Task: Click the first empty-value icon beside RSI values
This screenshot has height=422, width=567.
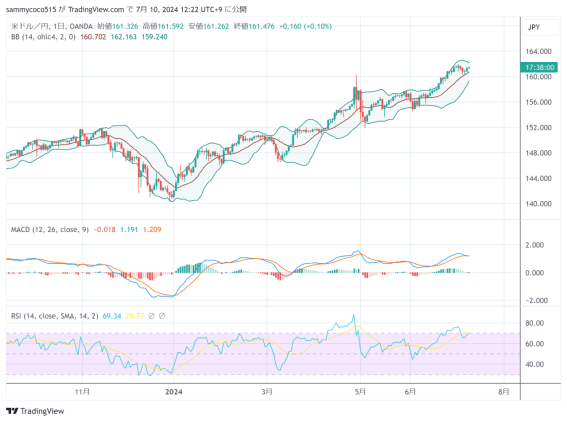Action: pos(152,316)
